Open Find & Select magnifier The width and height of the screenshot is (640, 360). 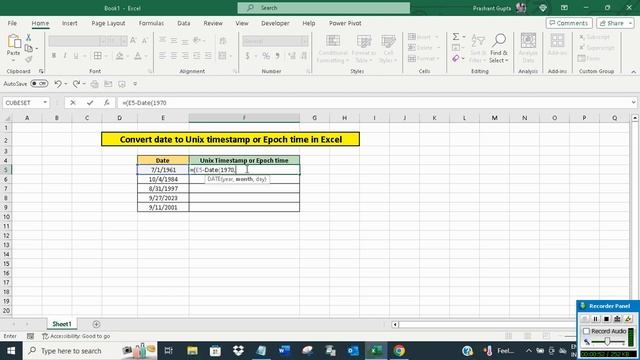coord(499,41)
